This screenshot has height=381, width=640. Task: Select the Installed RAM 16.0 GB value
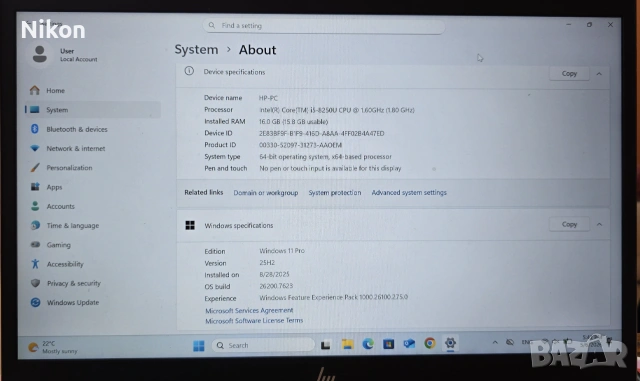[293, 122]
